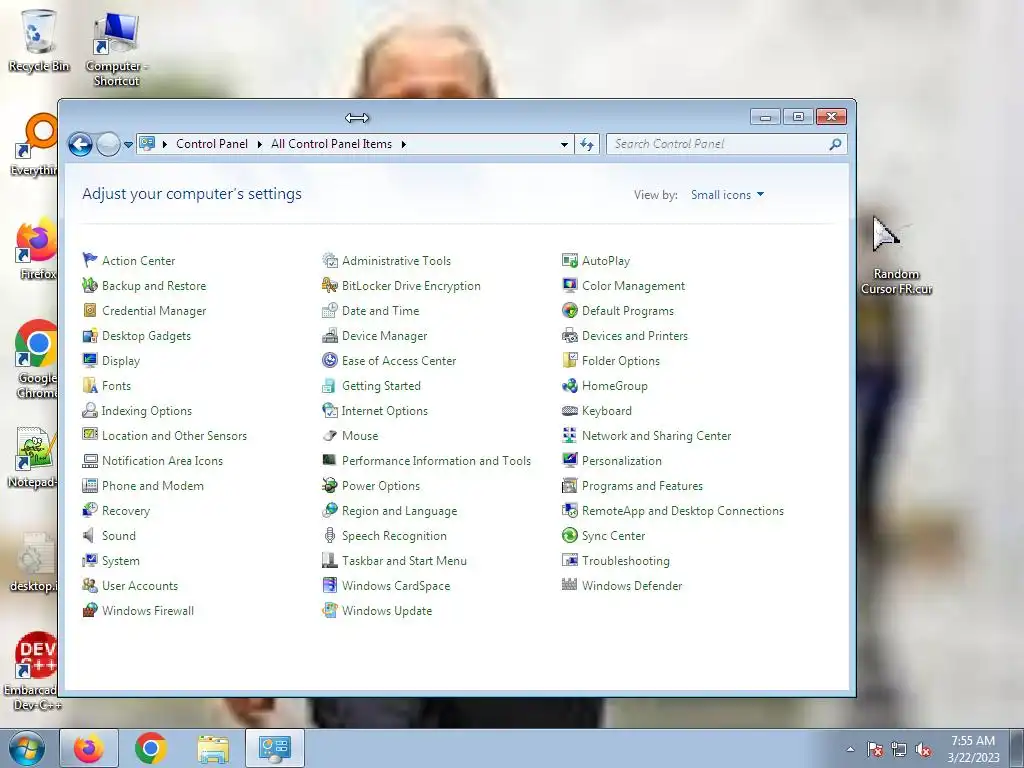Open Programs and Features link

tap(642, 485)
